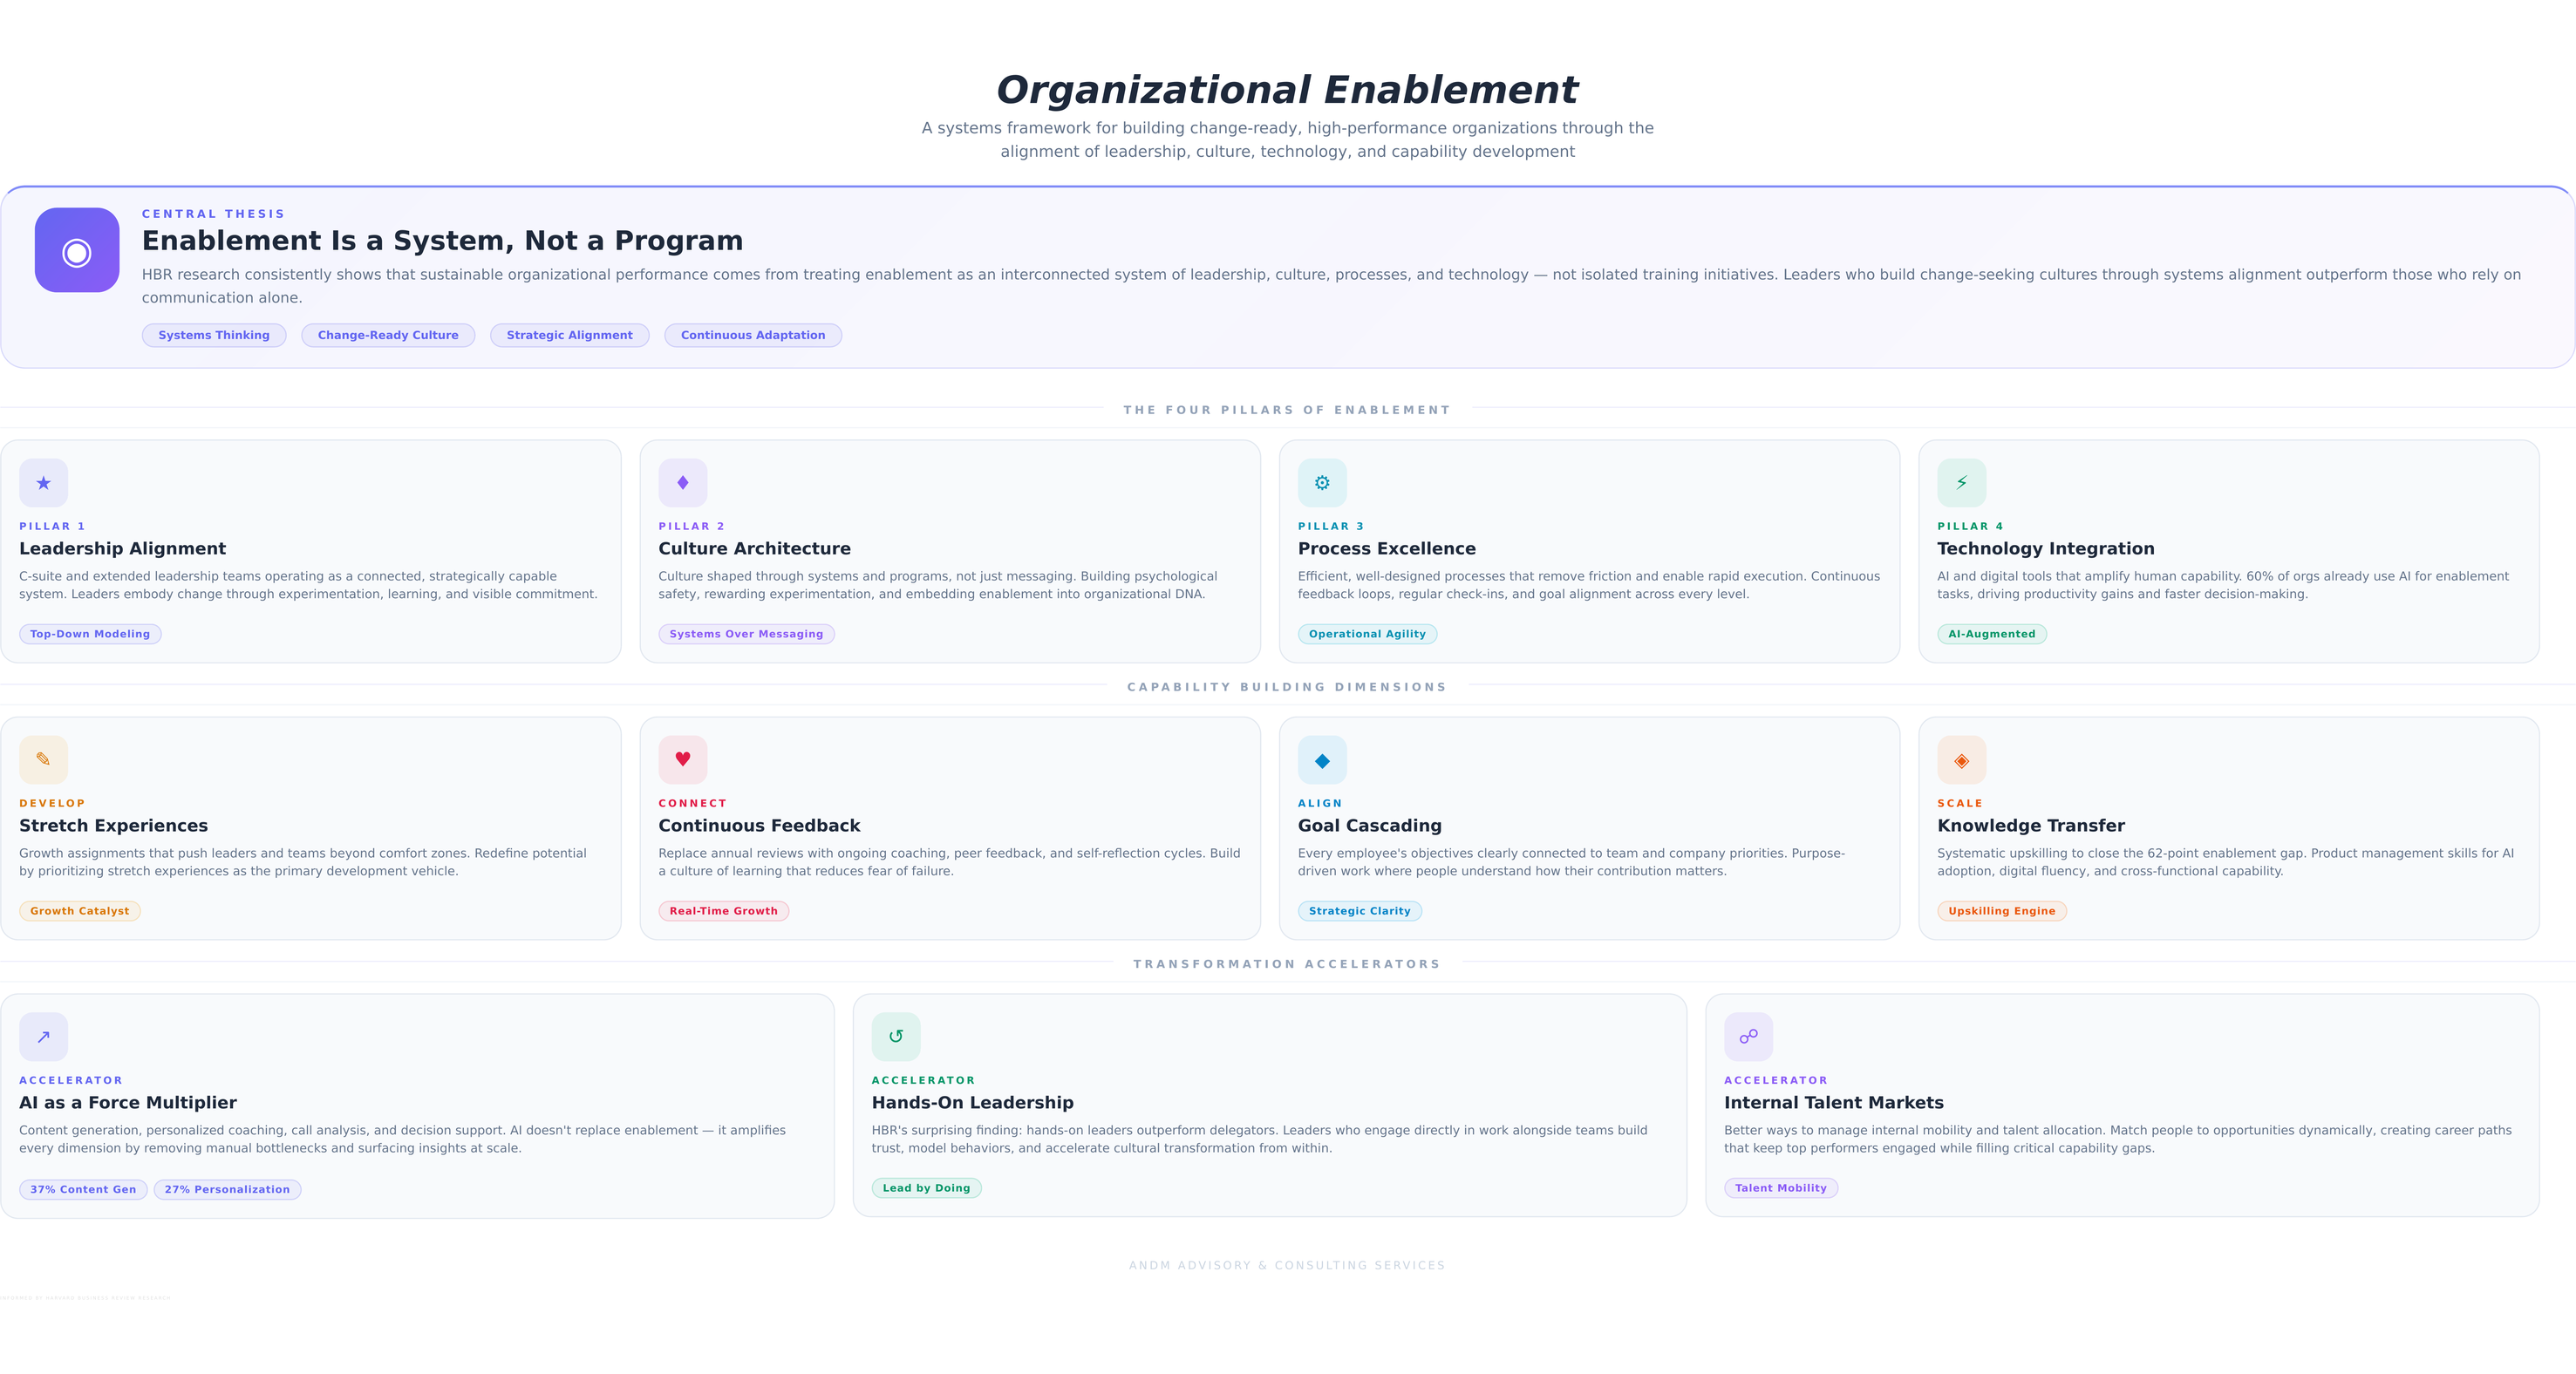
Task: Click the Change-Ready Culture tag
Action: tap(388, 335)
